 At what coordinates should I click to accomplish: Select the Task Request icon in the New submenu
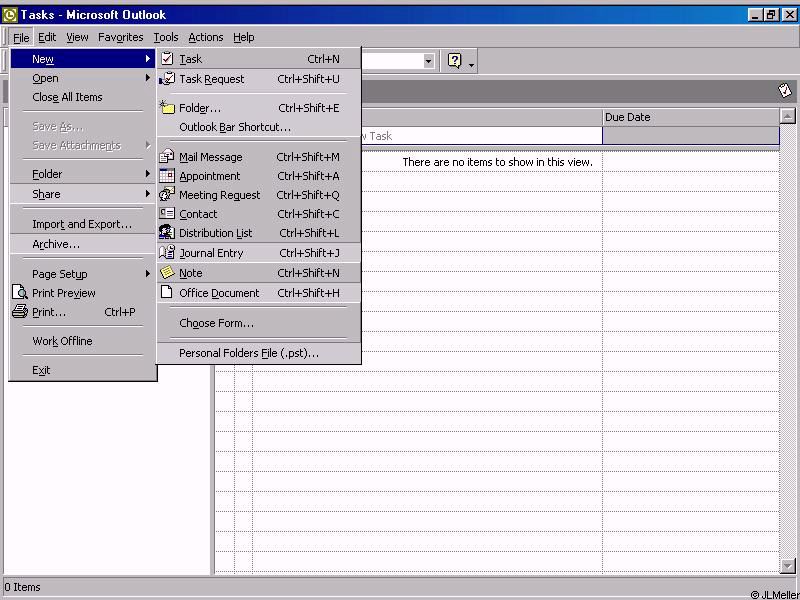pyautogui.click(x=167, y=79)
